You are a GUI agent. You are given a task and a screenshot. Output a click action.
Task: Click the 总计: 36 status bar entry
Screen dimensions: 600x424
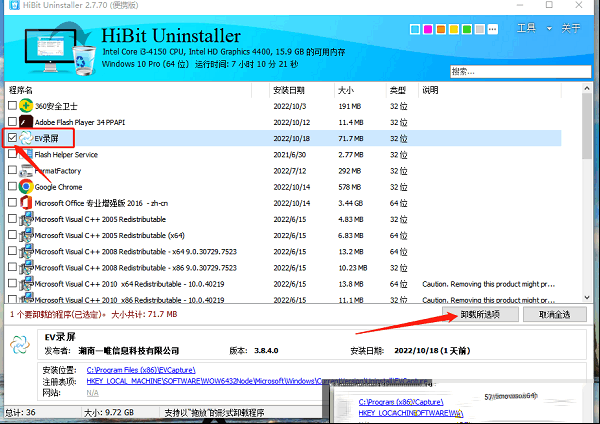point(20,413)
